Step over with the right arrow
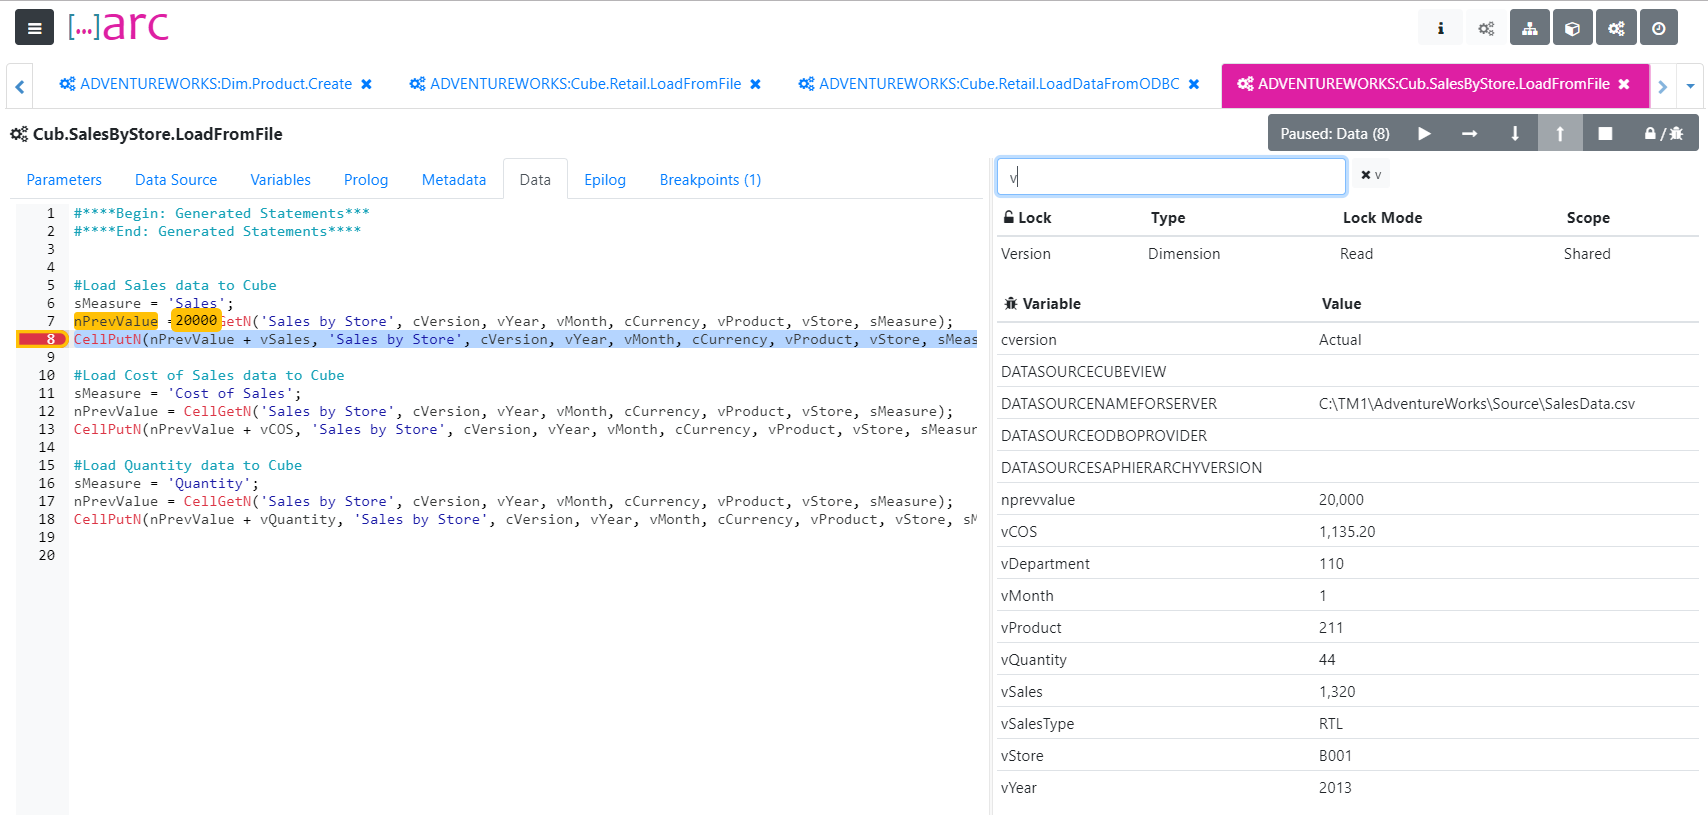 [x=1469, y=133]
